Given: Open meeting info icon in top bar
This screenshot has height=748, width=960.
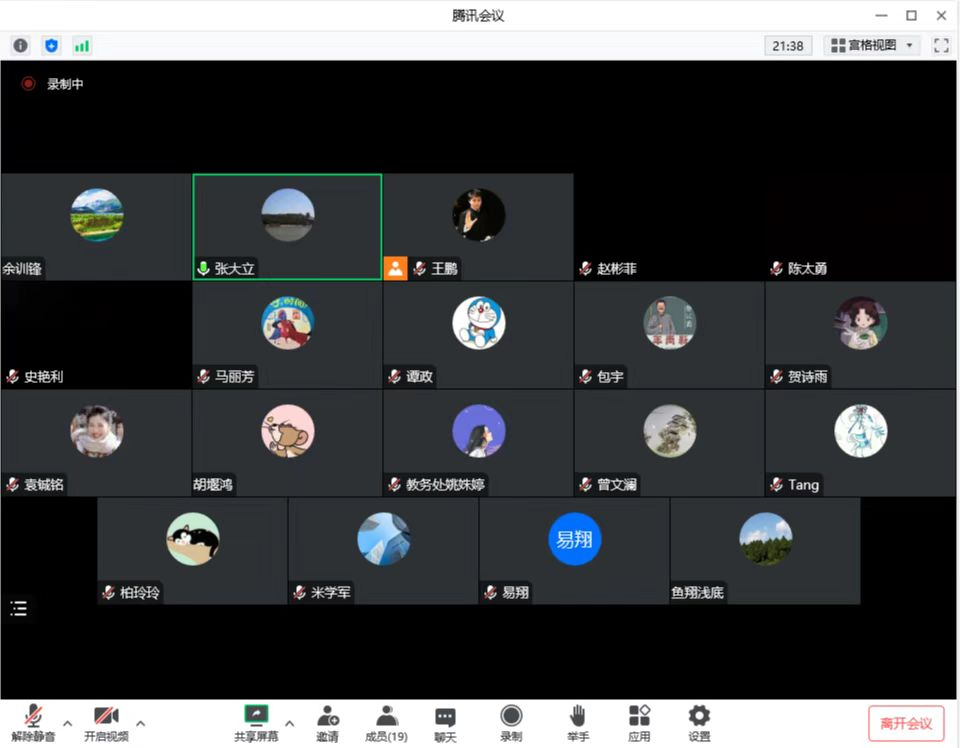Looking at the screenshot, I should click(20, 46).
